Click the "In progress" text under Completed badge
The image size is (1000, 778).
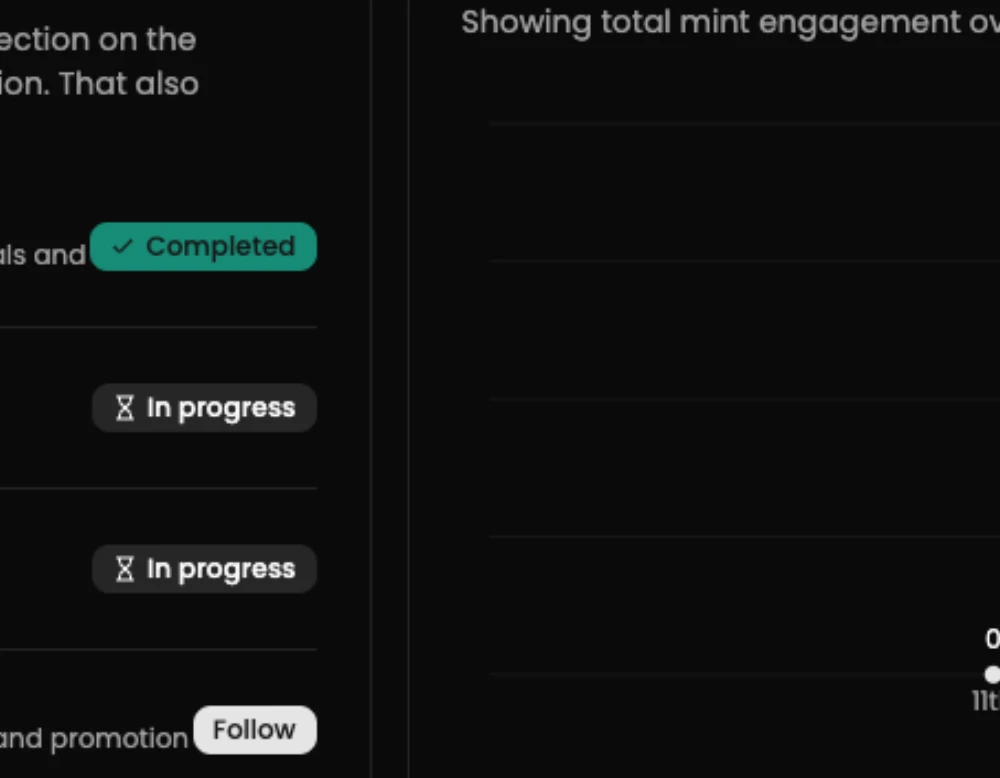tap(221, 408)
